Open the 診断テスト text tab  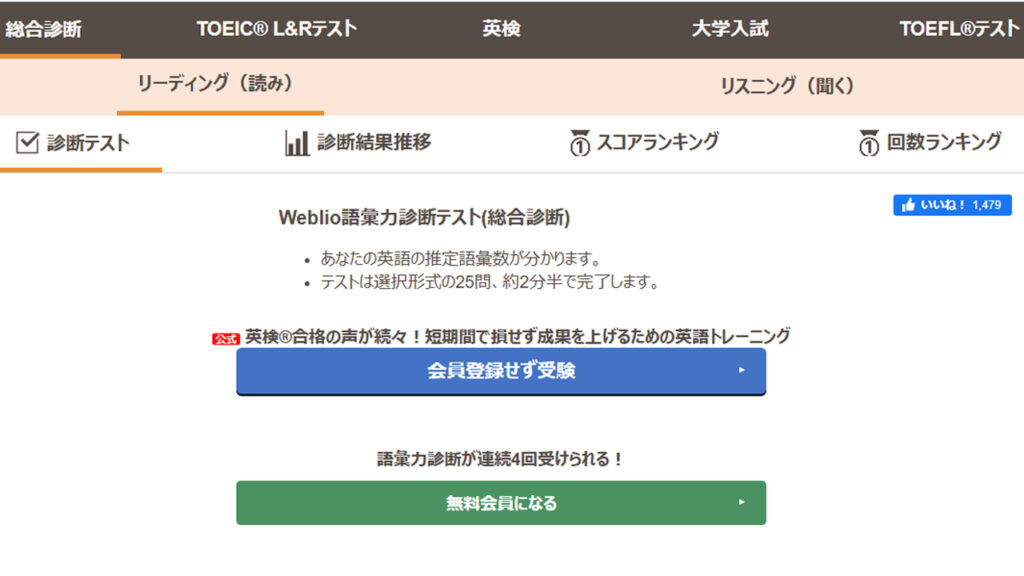point(88,142)
